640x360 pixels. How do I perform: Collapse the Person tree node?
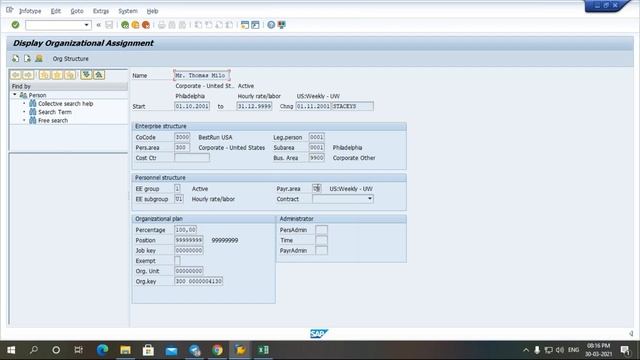point(15,95)
